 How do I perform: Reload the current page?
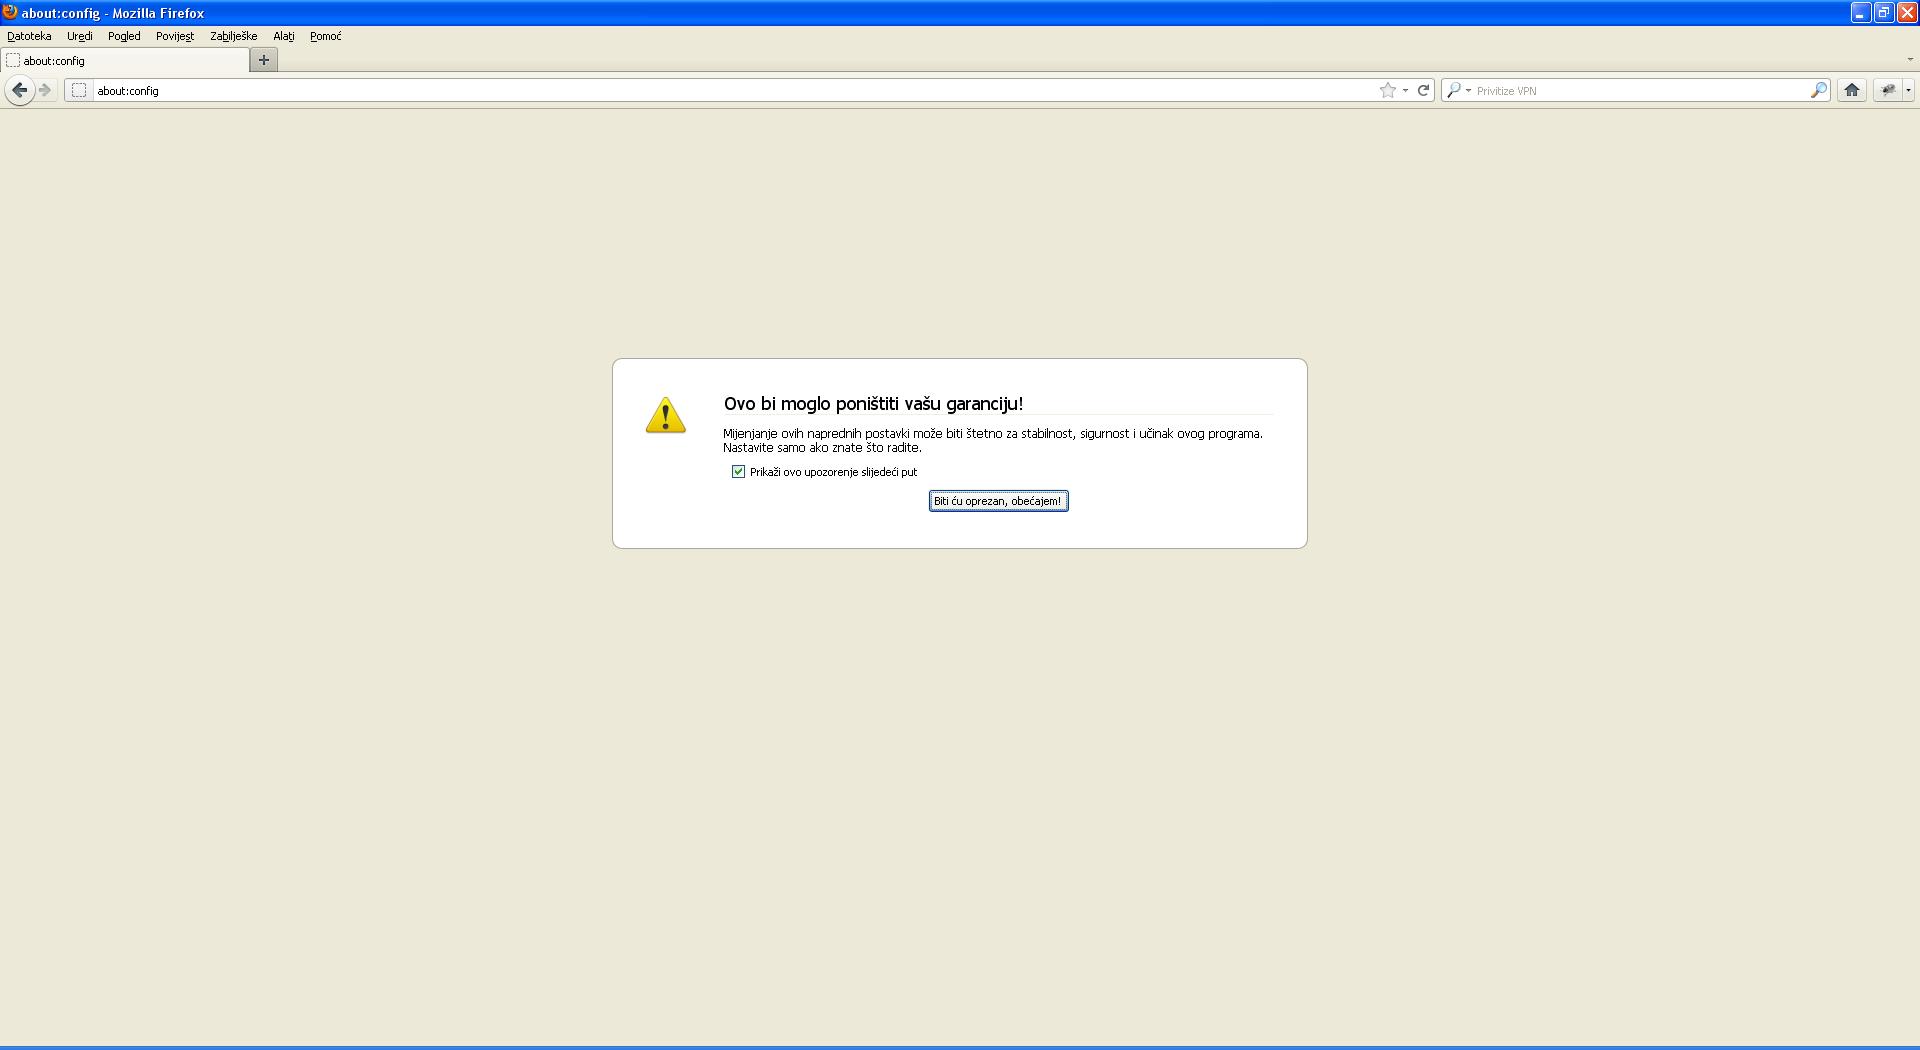point(1423,90)
